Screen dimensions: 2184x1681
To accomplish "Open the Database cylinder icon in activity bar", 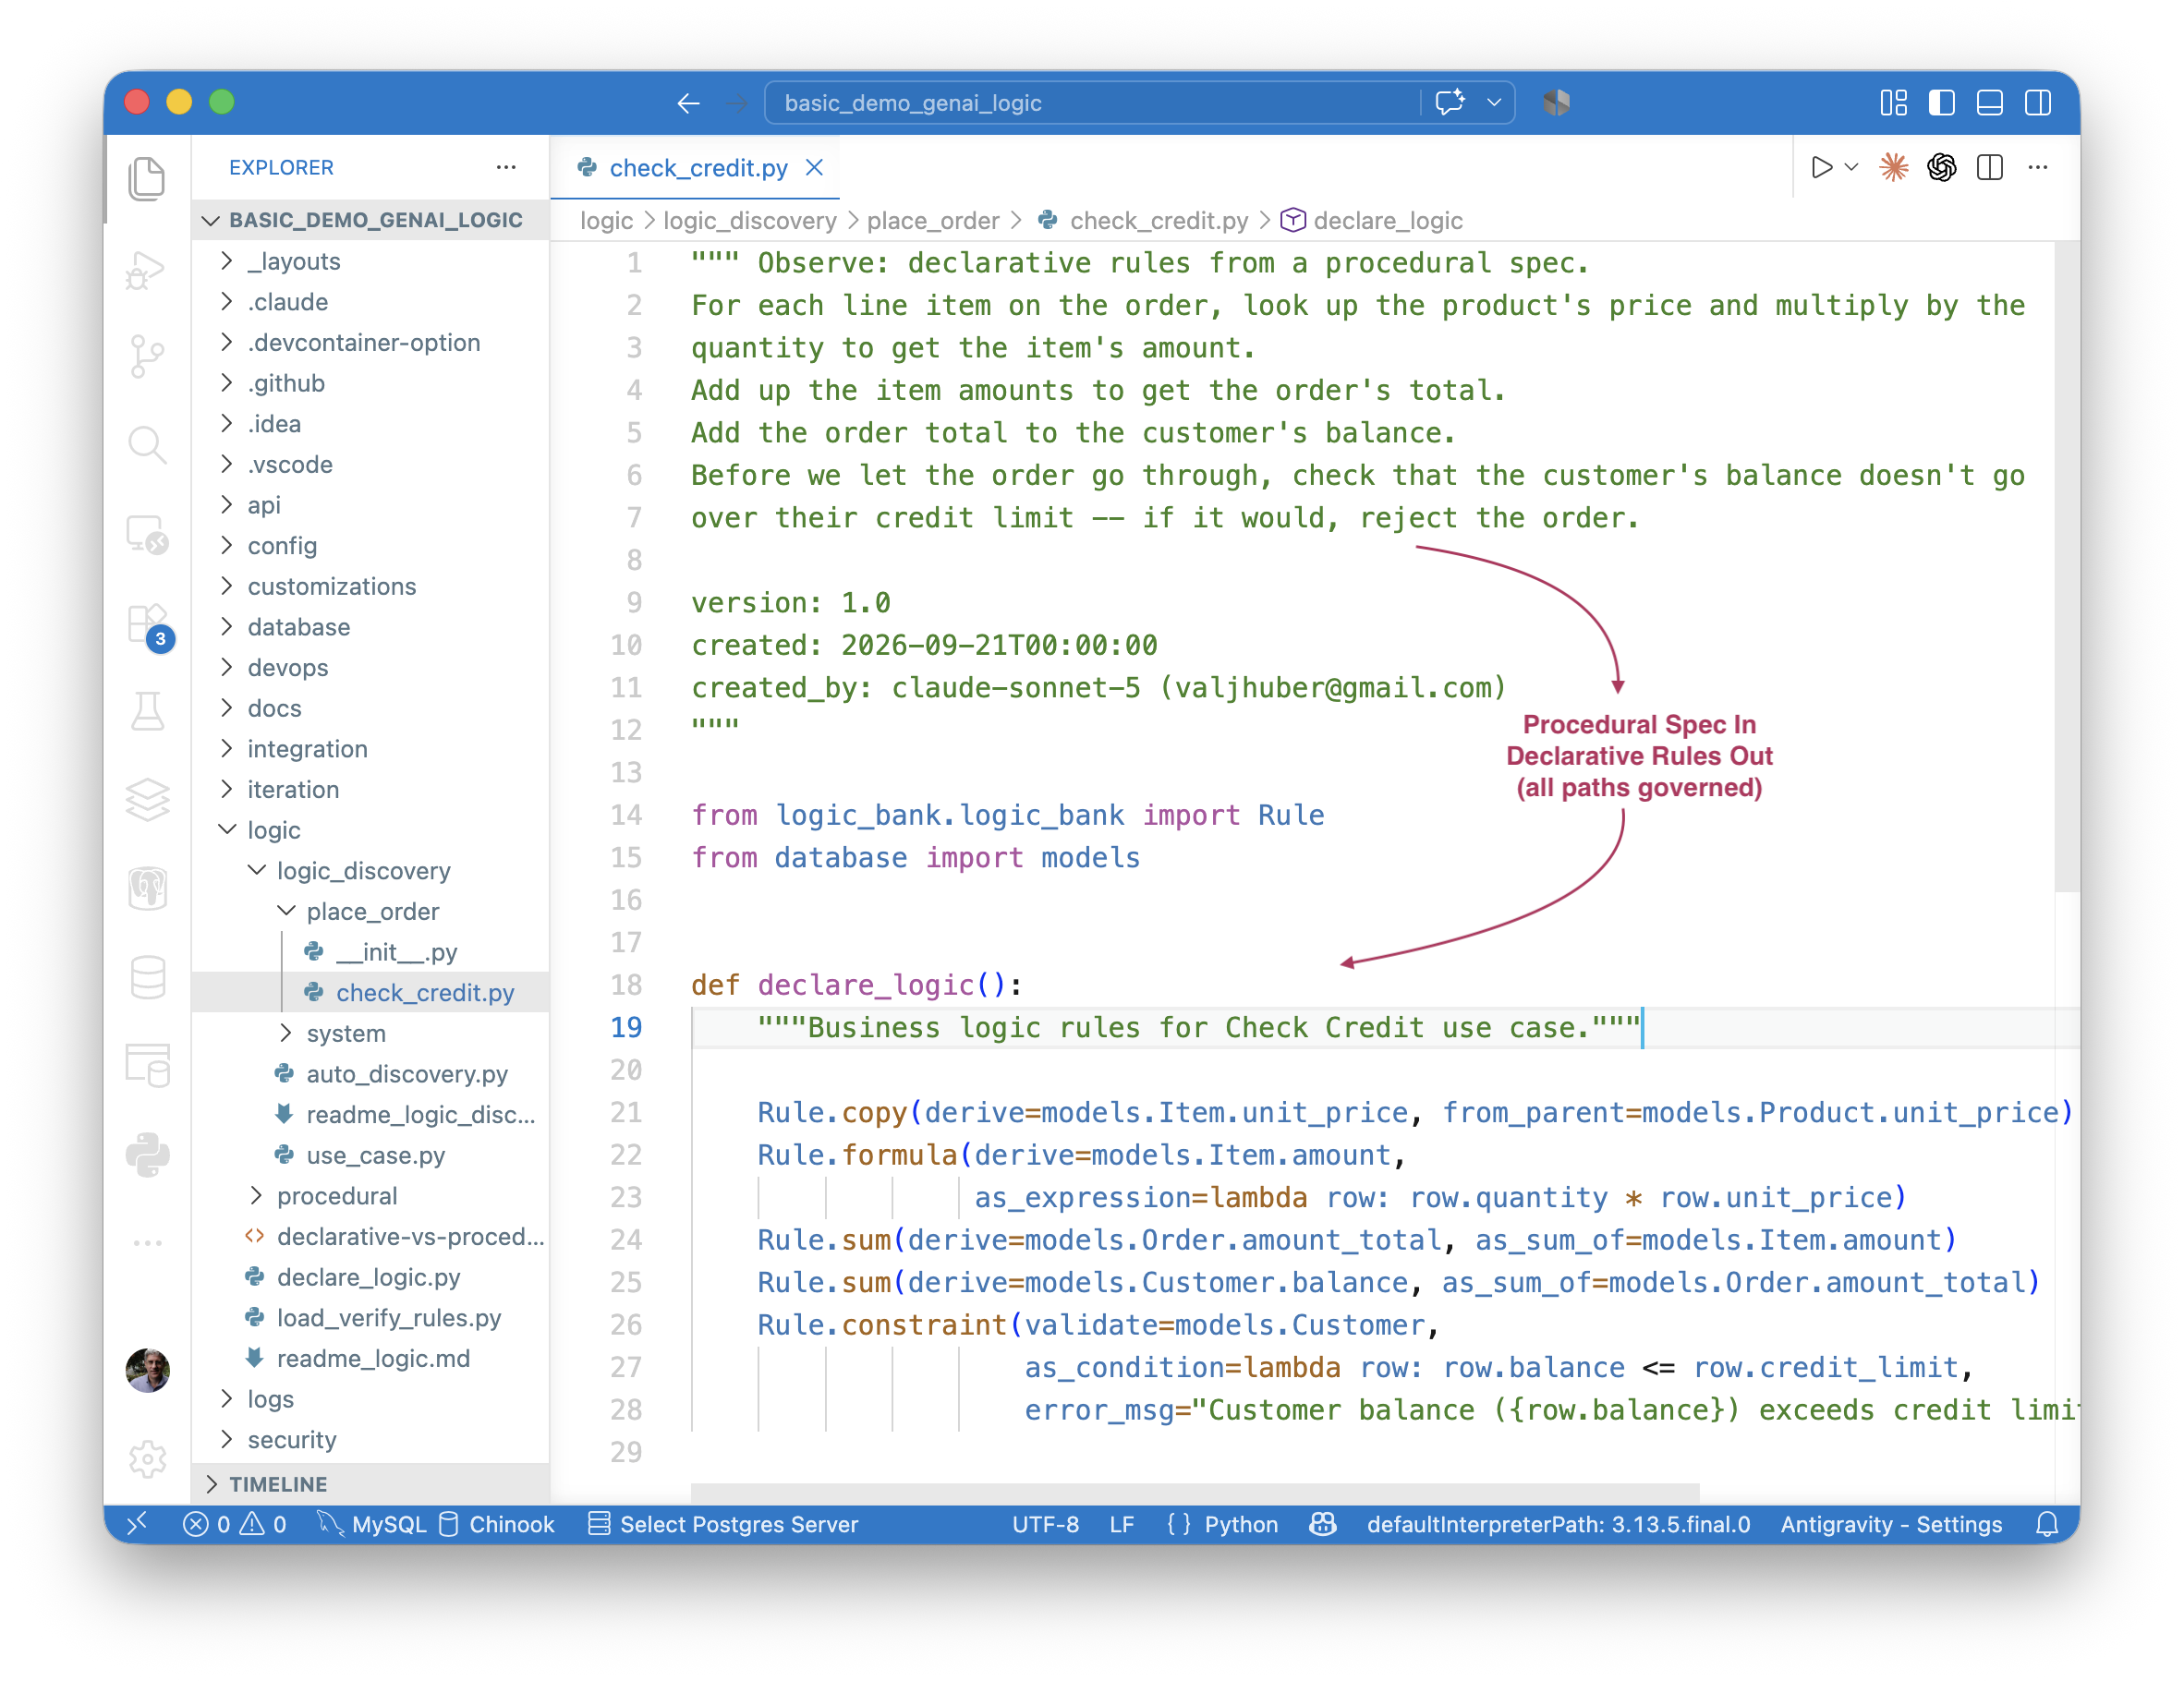I will [147, 977].
